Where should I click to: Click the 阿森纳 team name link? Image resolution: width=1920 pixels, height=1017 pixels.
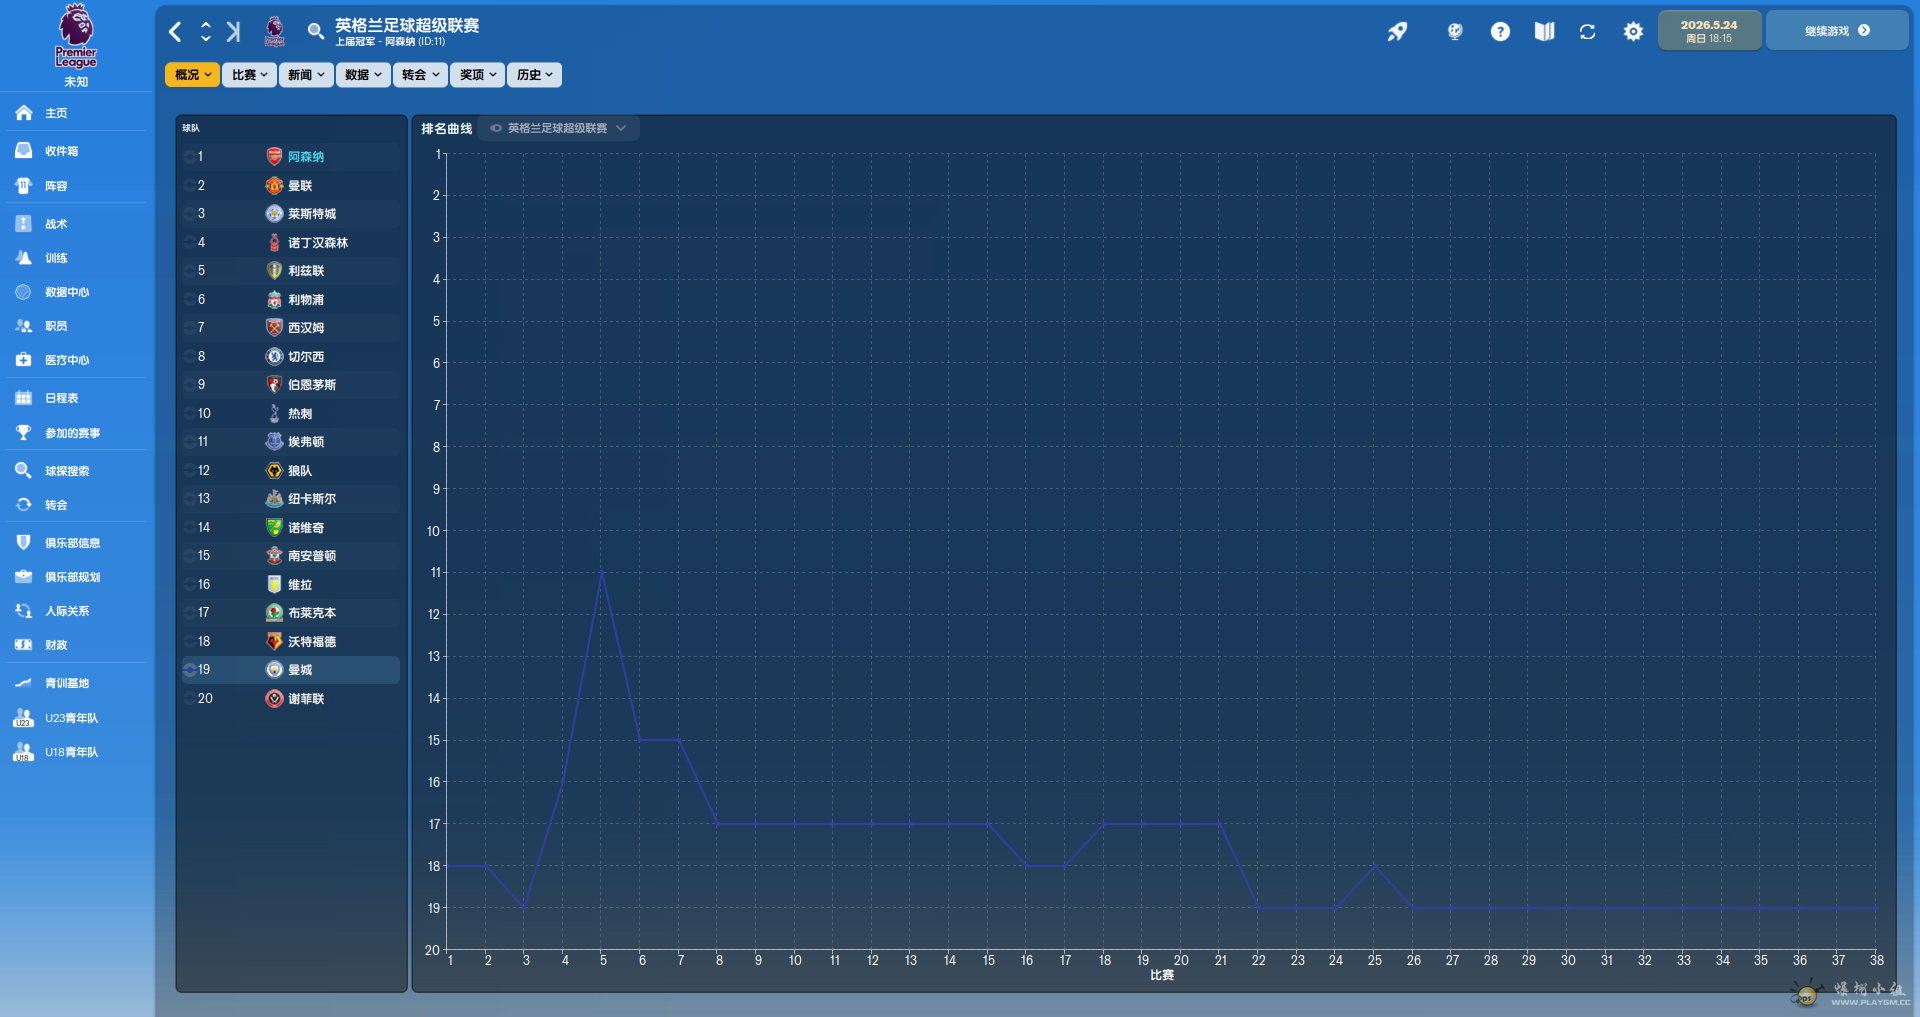click(306, 157)
